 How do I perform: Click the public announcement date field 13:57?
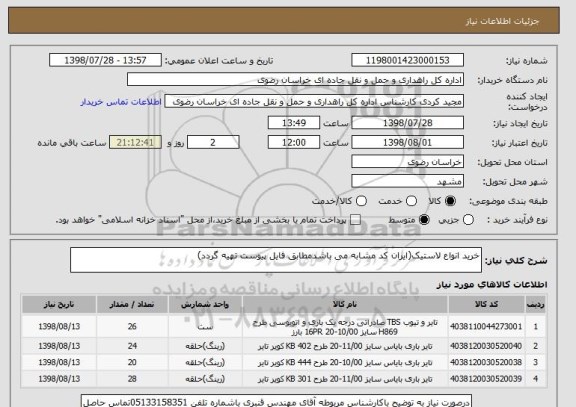pos(105,60)
